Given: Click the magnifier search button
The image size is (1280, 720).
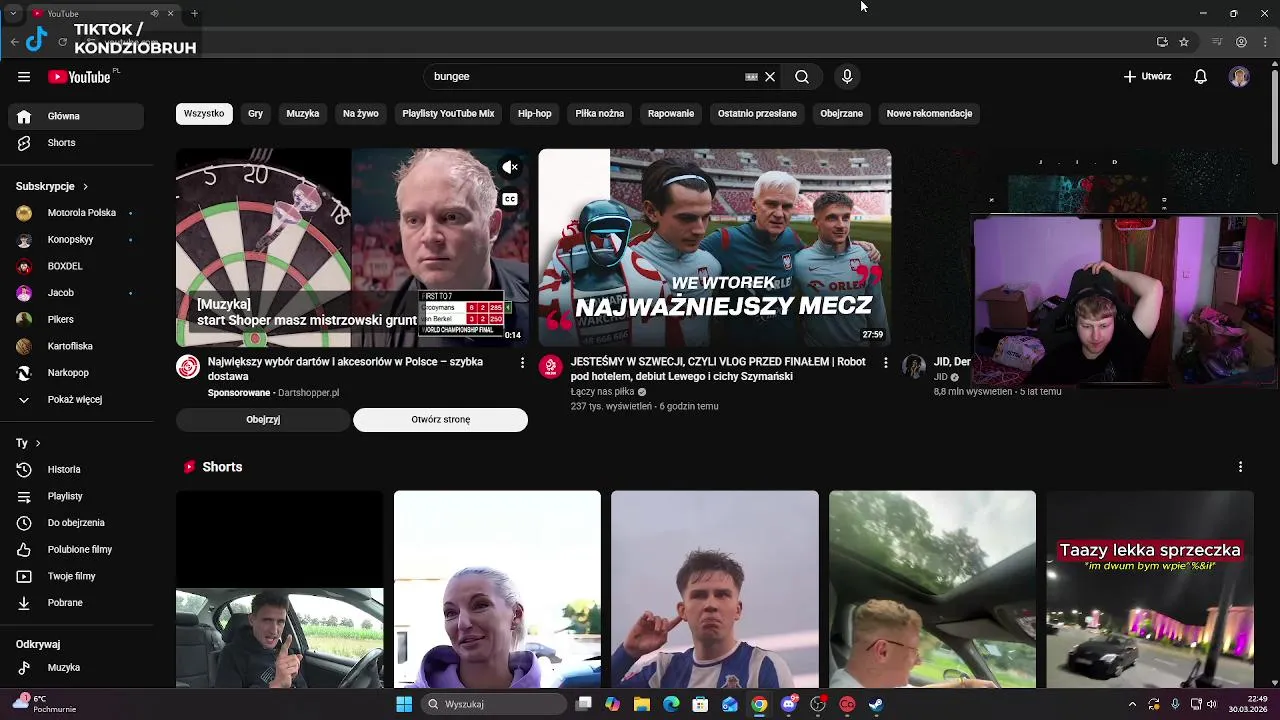Looking at the screenshot, I should [x=802, y=77].
